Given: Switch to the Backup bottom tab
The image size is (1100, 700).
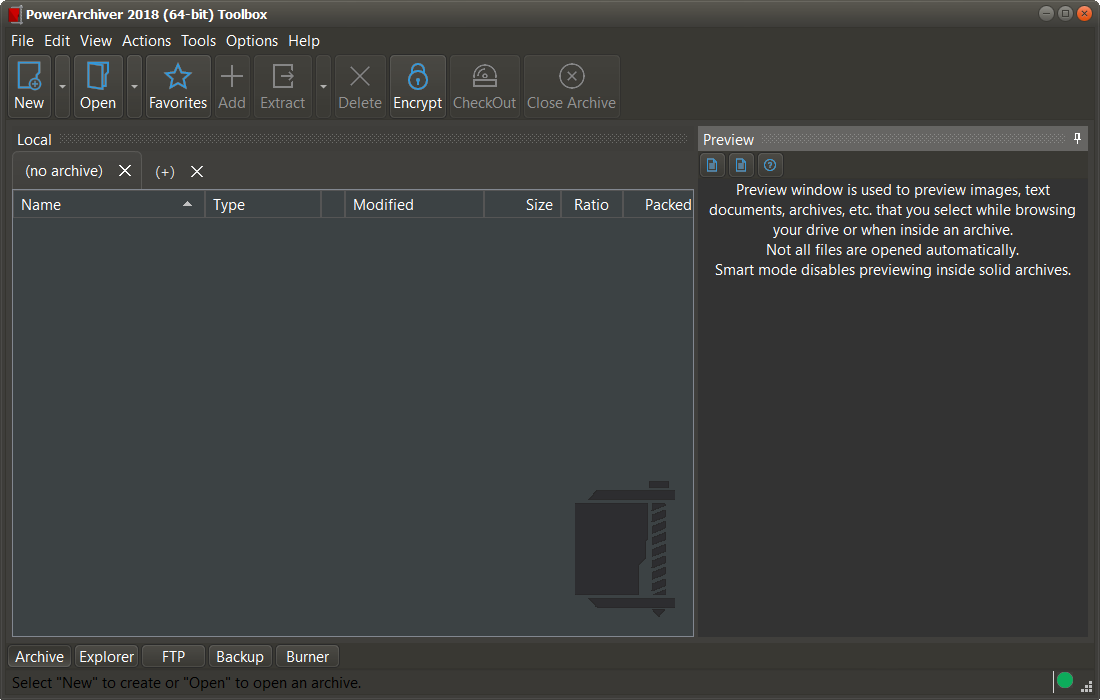Looking at the screenshot, I should click(240, 657).
